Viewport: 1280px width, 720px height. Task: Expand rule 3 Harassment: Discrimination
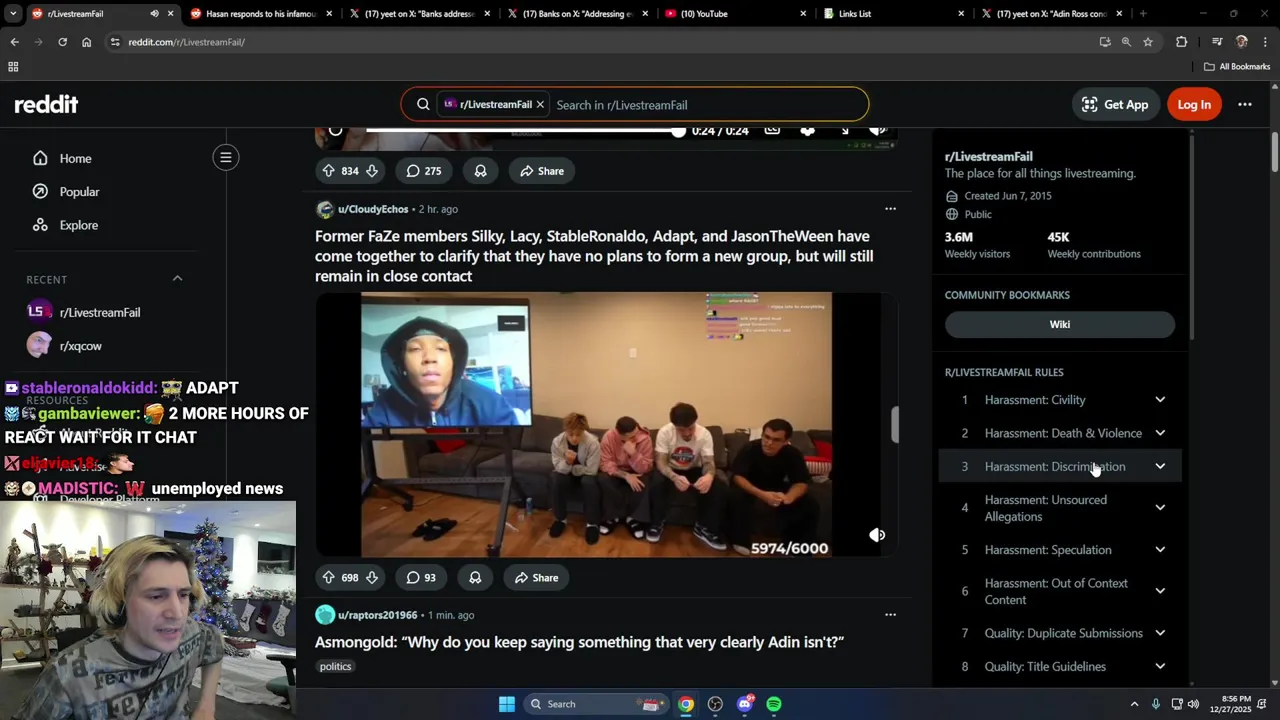pyautogui.click(x=1060, y=466)
